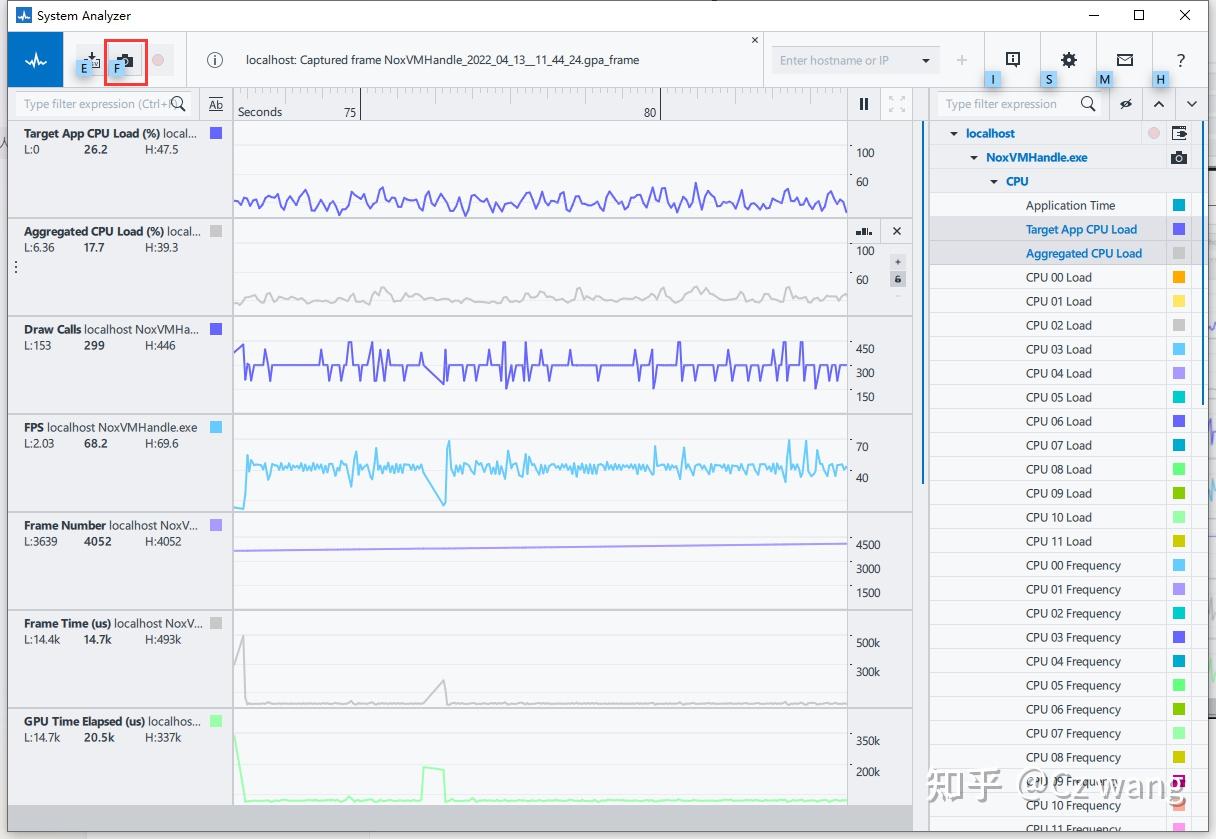Open the settings gear
The image size is (1216, 839).
[x=1069, y=60]
